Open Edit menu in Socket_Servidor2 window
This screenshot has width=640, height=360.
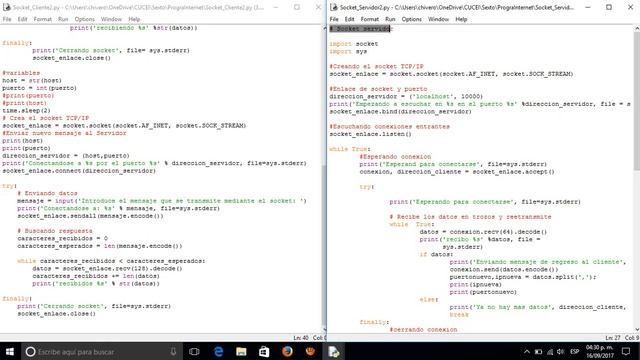[349, 19]
